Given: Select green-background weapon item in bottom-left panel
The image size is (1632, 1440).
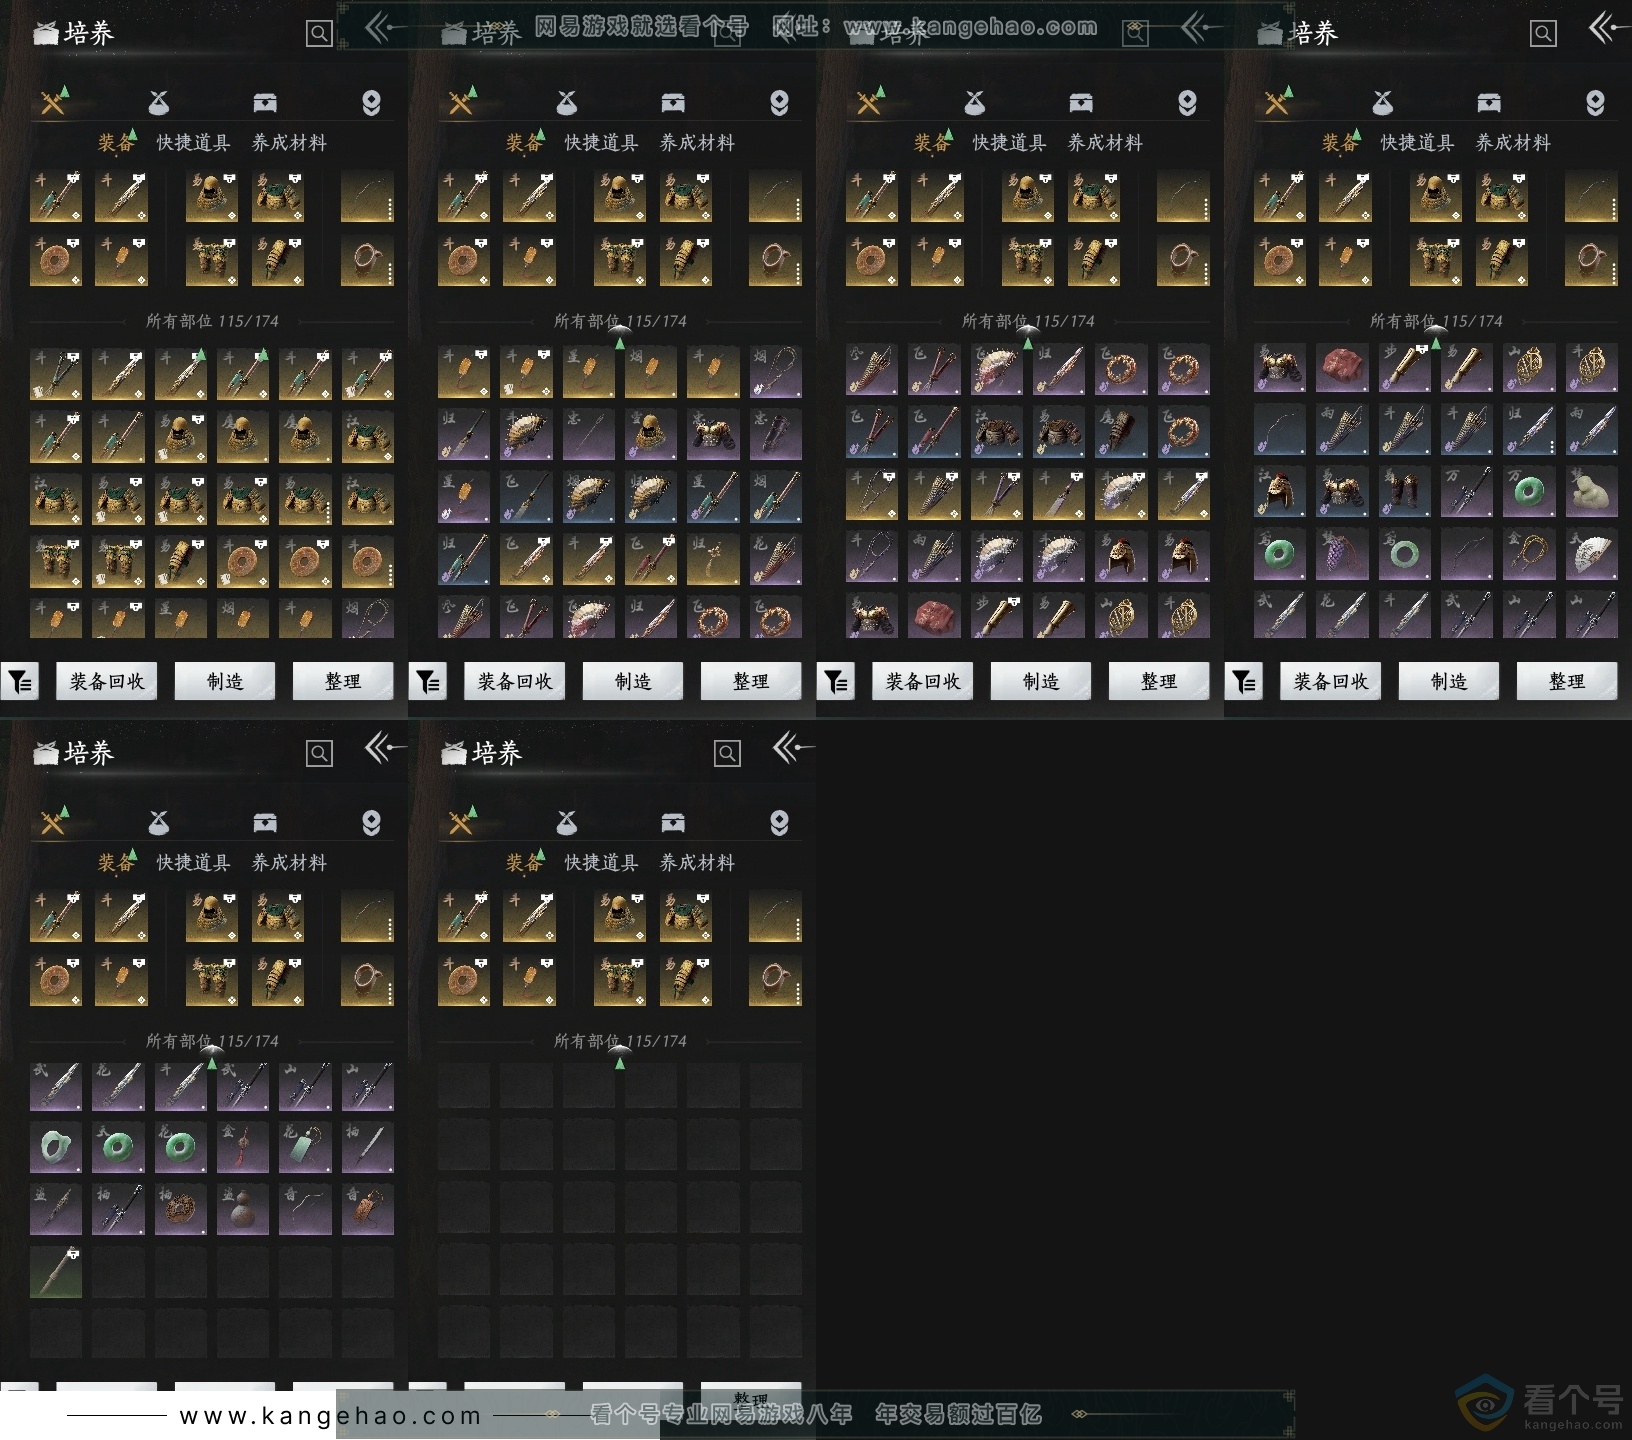Looking at the screenshot, I should [x=56, y=1272].
